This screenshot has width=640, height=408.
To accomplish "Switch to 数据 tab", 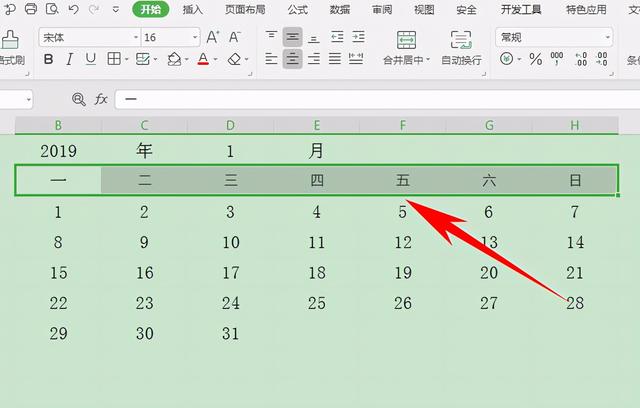I will [340, 9].
